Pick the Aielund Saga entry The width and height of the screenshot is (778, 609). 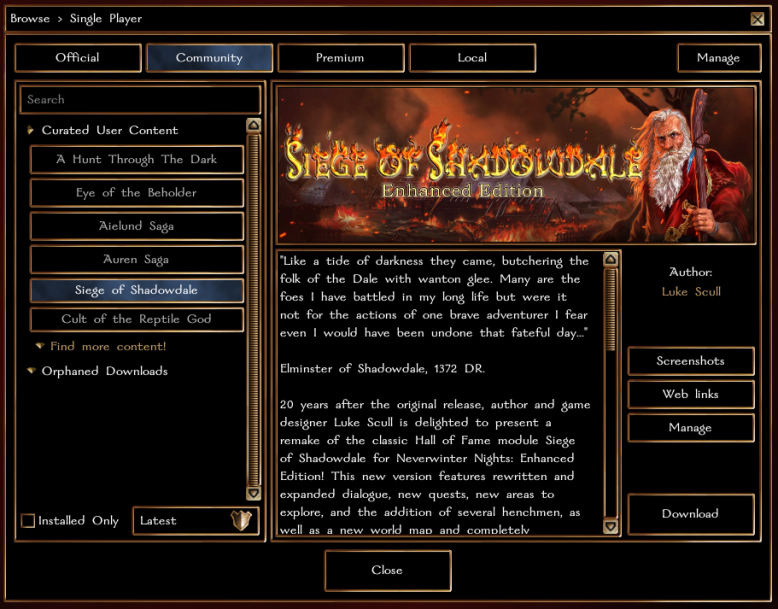point(136,226)
